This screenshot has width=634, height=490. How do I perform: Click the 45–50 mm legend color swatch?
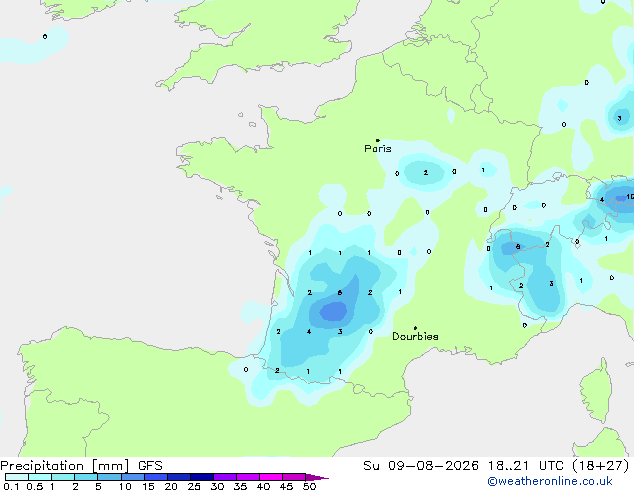point(294,477)
